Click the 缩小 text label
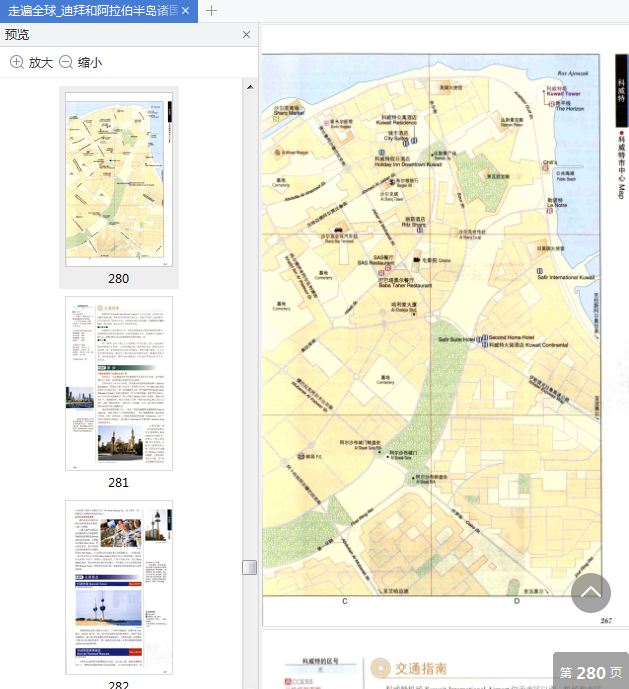The height and width of the screenshot is (689, 629). pos(90,62)
